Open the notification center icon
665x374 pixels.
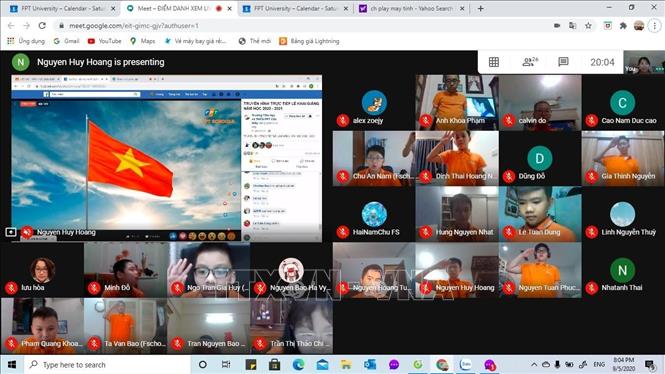pyautogui.click(x=650, y=365)
